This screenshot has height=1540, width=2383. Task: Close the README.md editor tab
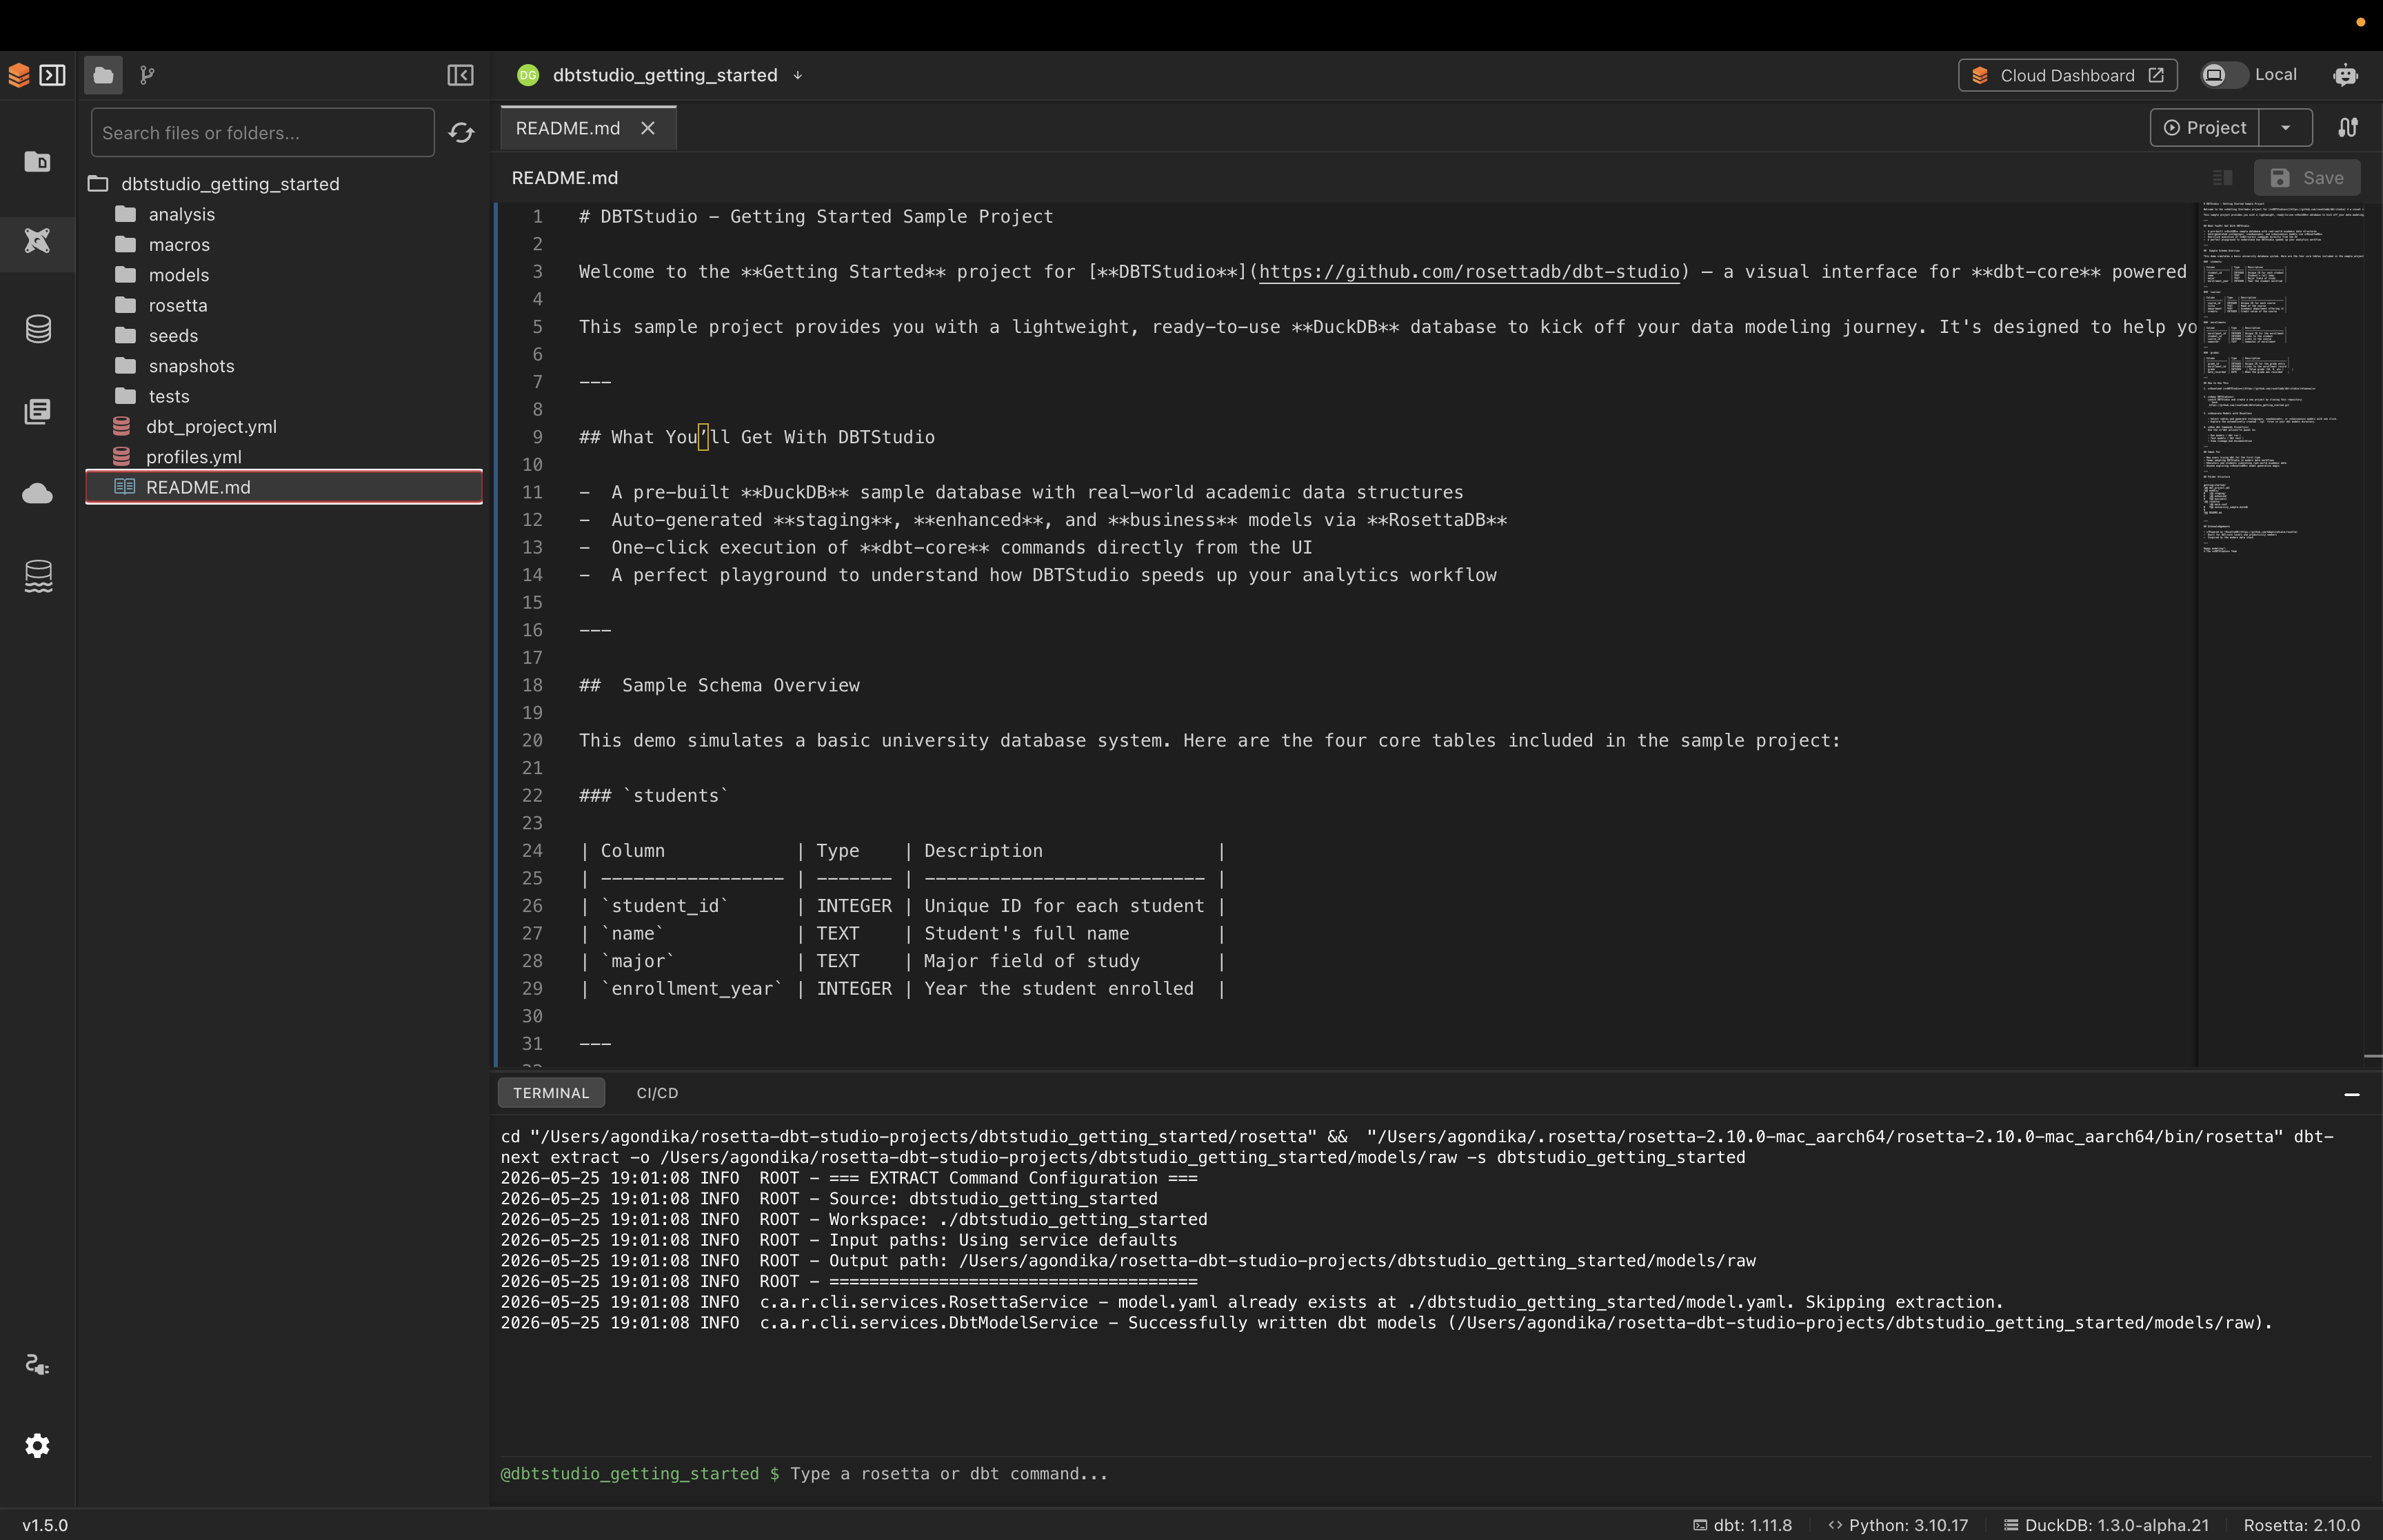click(648, 128)
